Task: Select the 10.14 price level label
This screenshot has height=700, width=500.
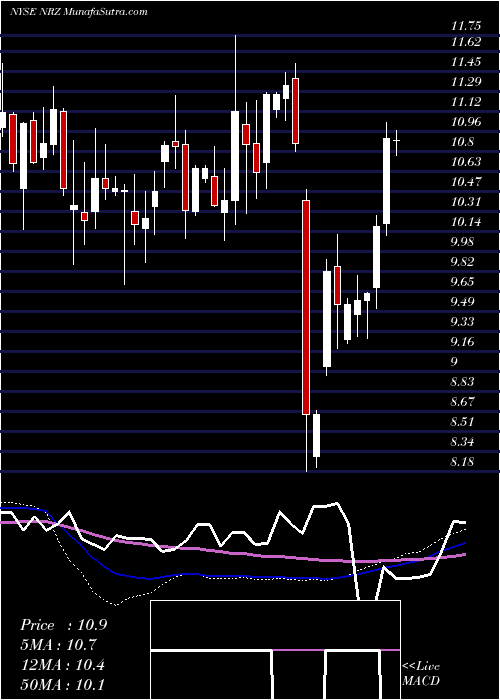Action: (466, 222)
